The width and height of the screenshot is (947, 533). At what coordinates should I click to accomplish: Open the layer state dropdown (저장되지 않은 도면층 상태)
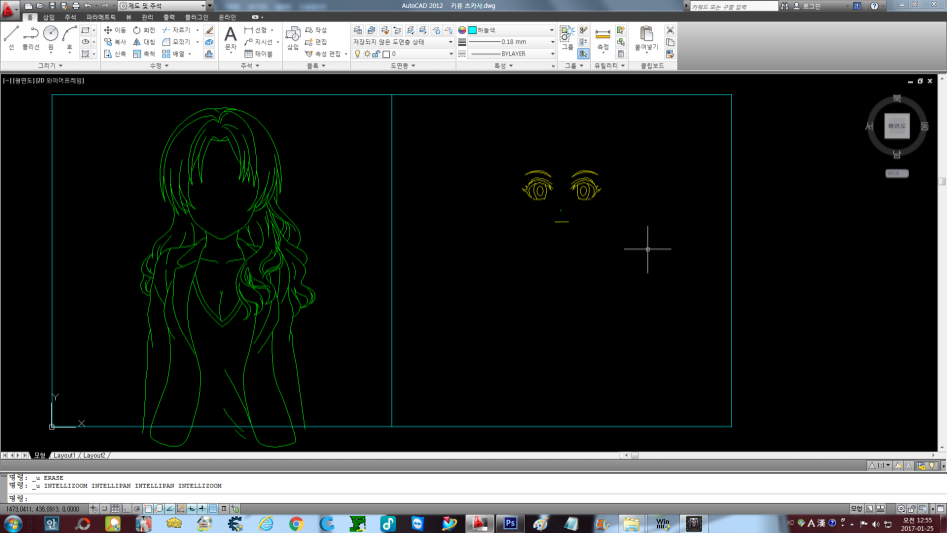402,42
